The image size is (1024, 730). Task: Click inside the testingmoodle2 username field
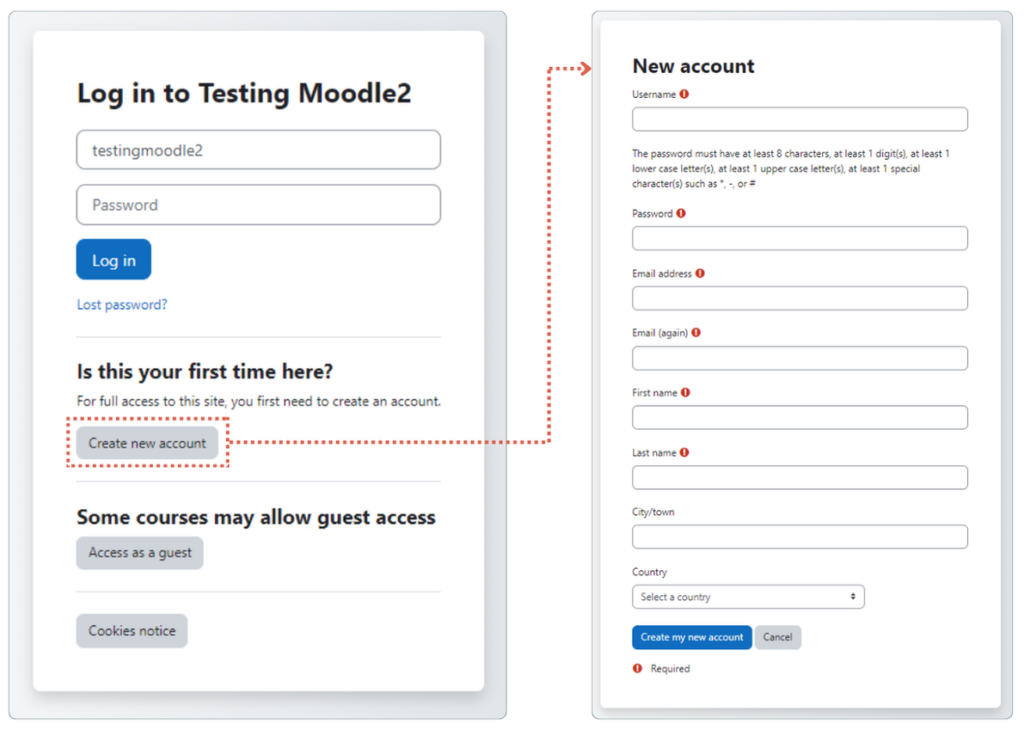point(258,149)
